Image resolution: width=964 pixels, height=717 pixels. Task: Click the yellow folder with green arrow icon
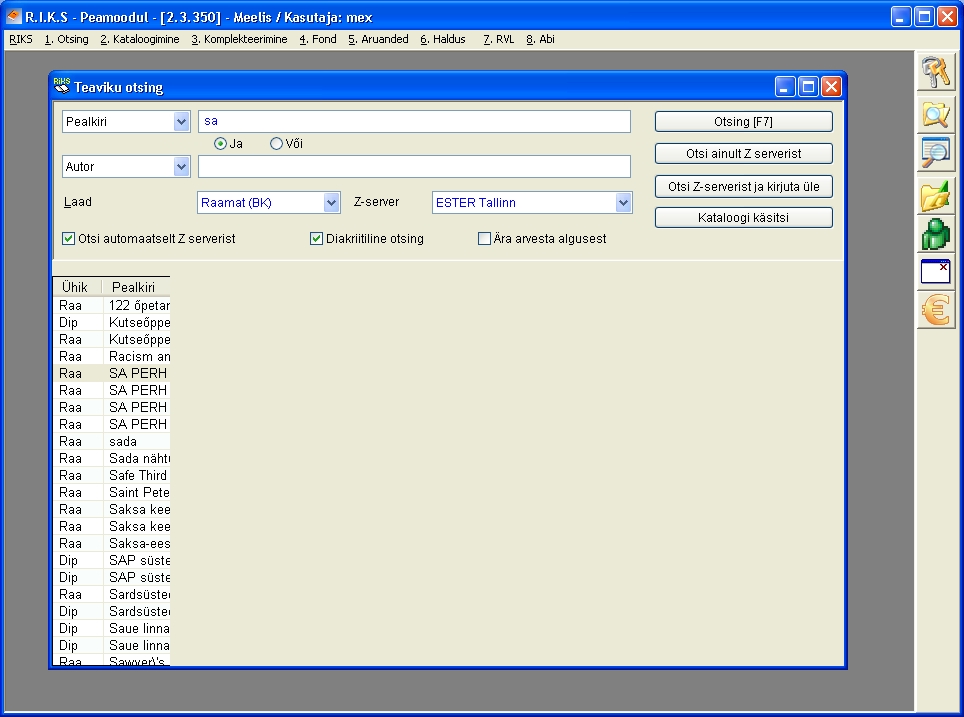click(x=936, y=195)
